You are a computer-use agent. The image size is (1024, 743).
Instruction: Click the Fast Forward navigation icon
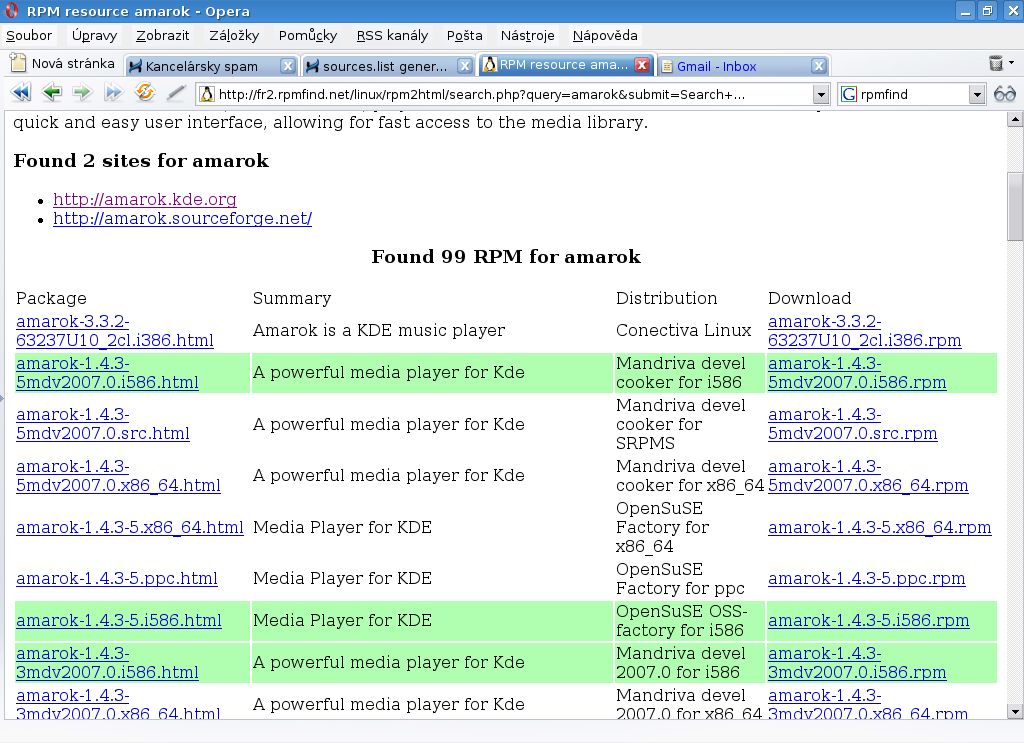tap(114, 93)
